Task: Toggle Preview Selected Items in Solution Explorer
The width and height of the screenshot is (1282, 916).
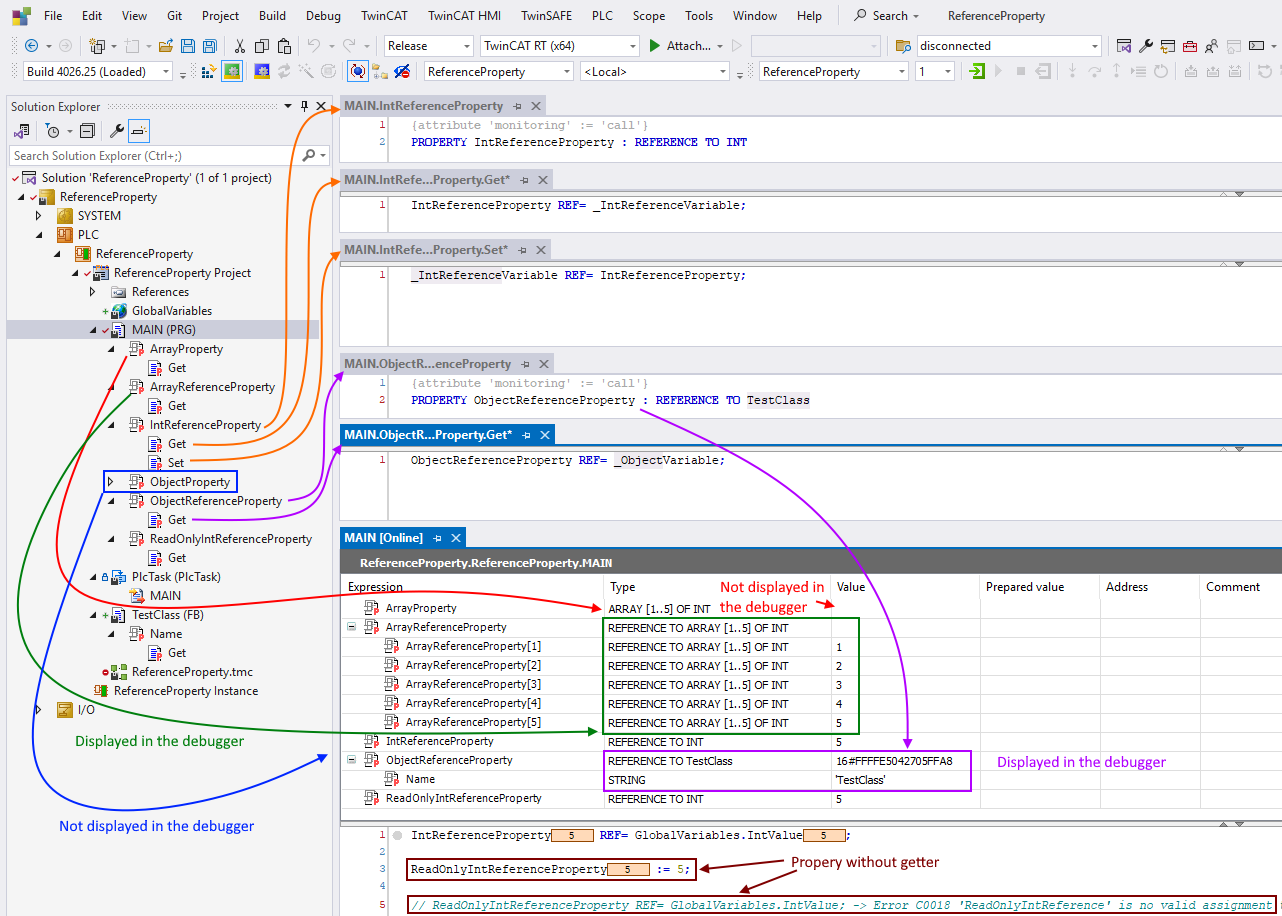Action: tap(139, 131)
